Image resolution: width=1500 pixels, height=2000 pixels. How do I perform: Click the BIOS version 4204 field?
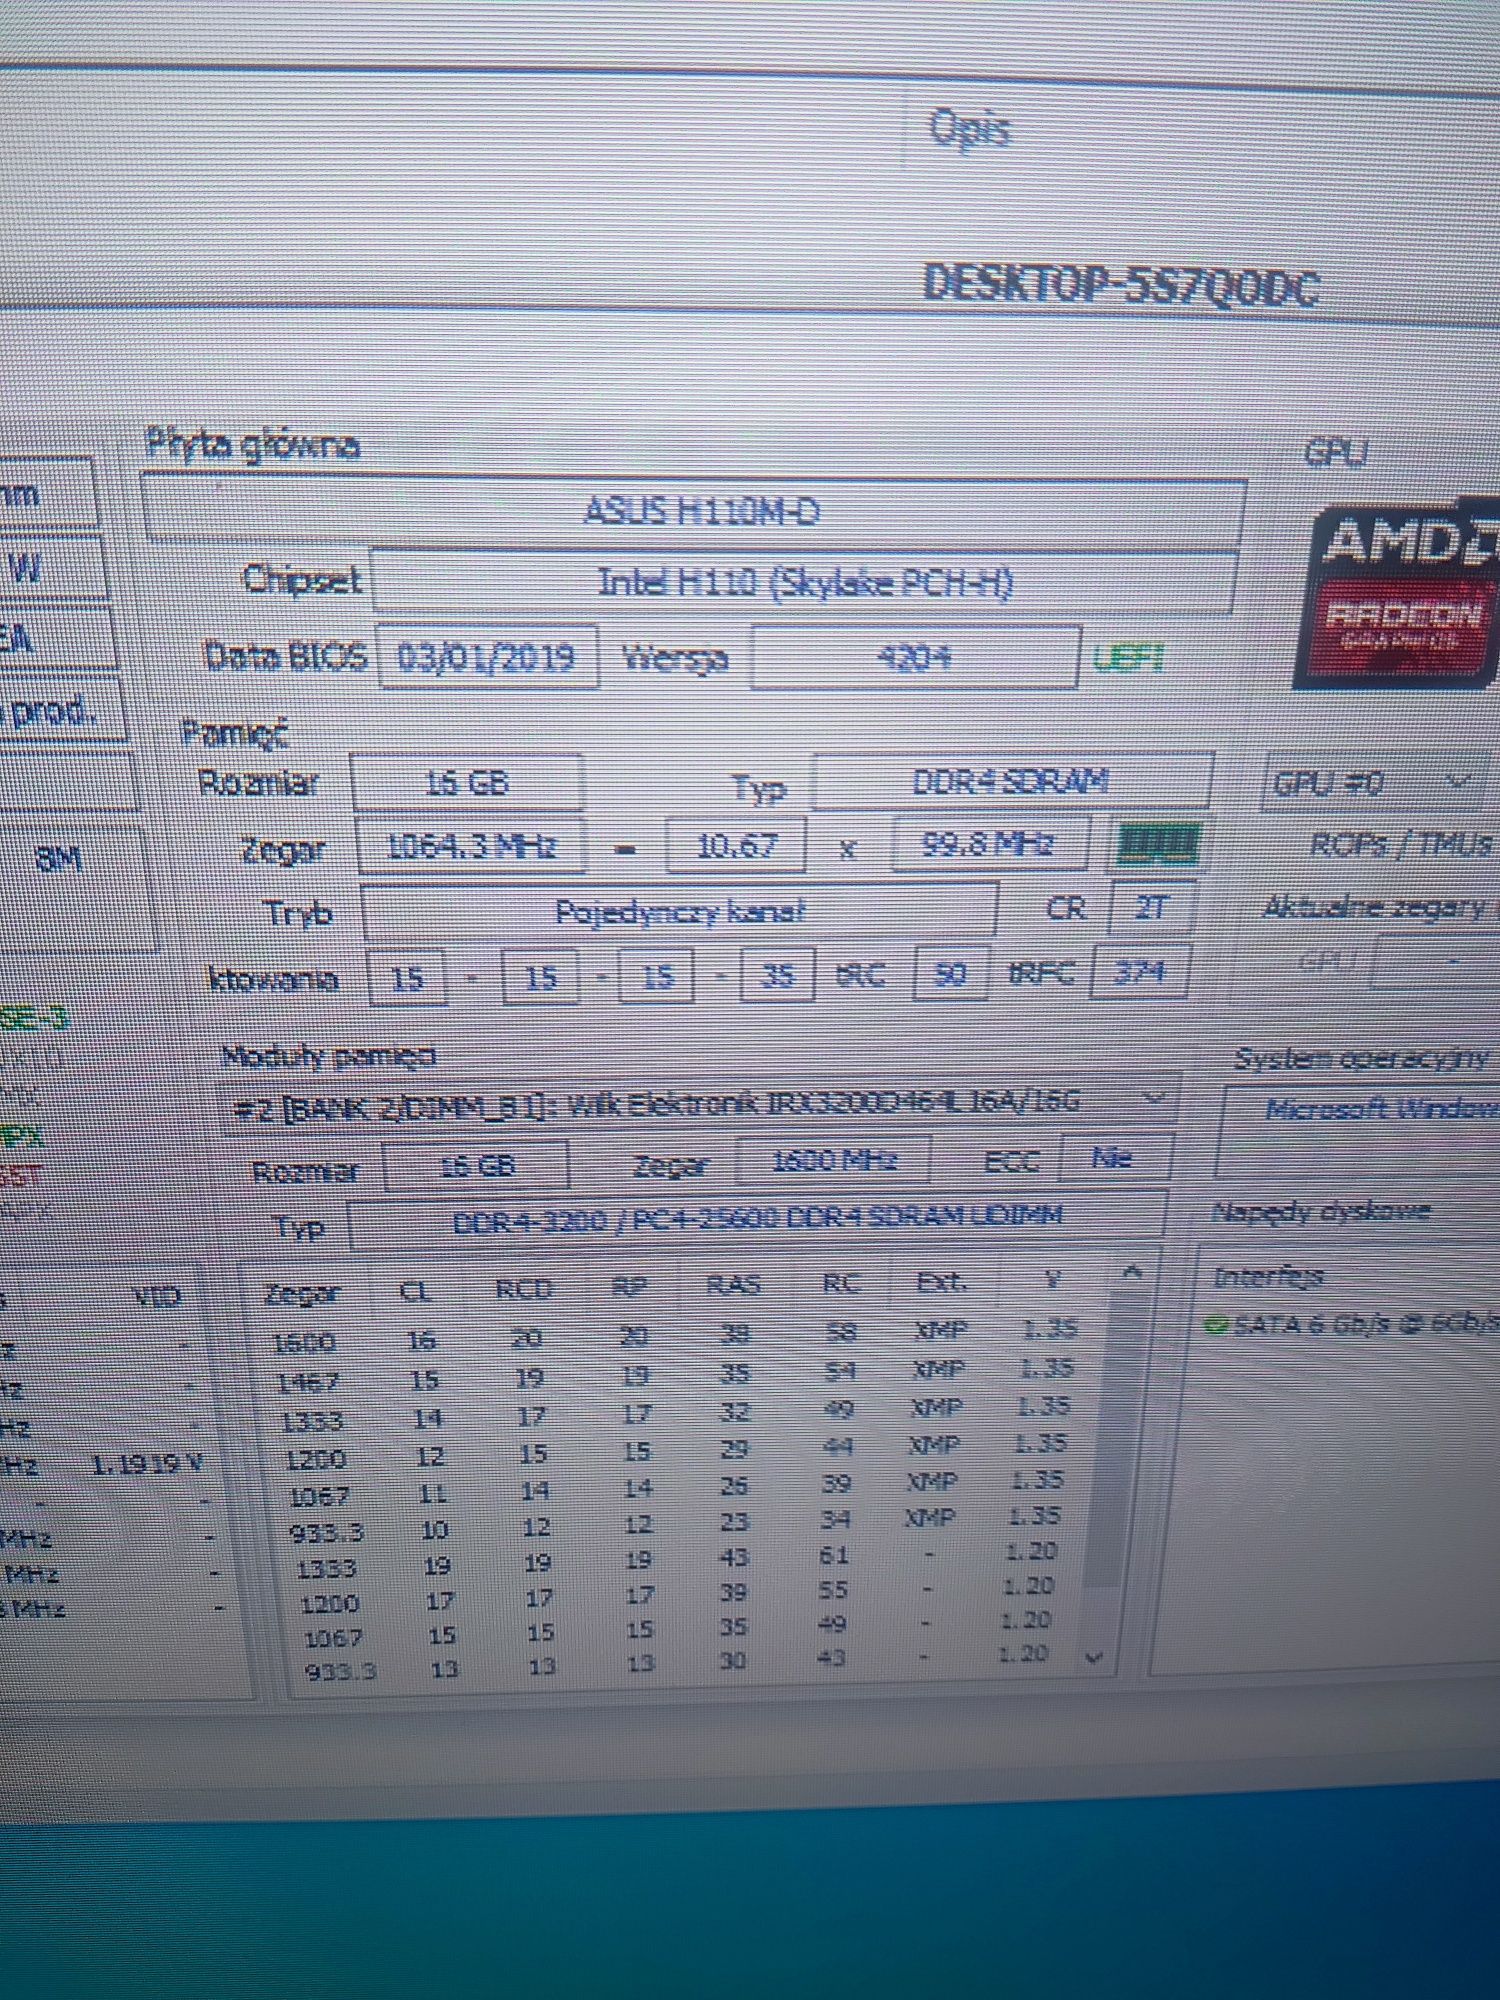tap(914, 657)
